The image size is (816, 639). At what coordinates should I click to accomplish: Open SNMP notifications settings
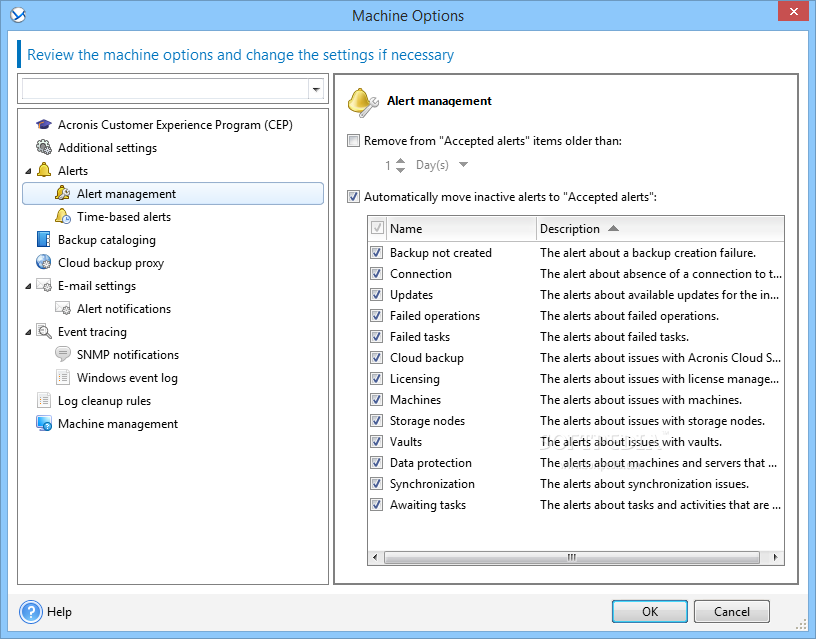tap(128, 355)
